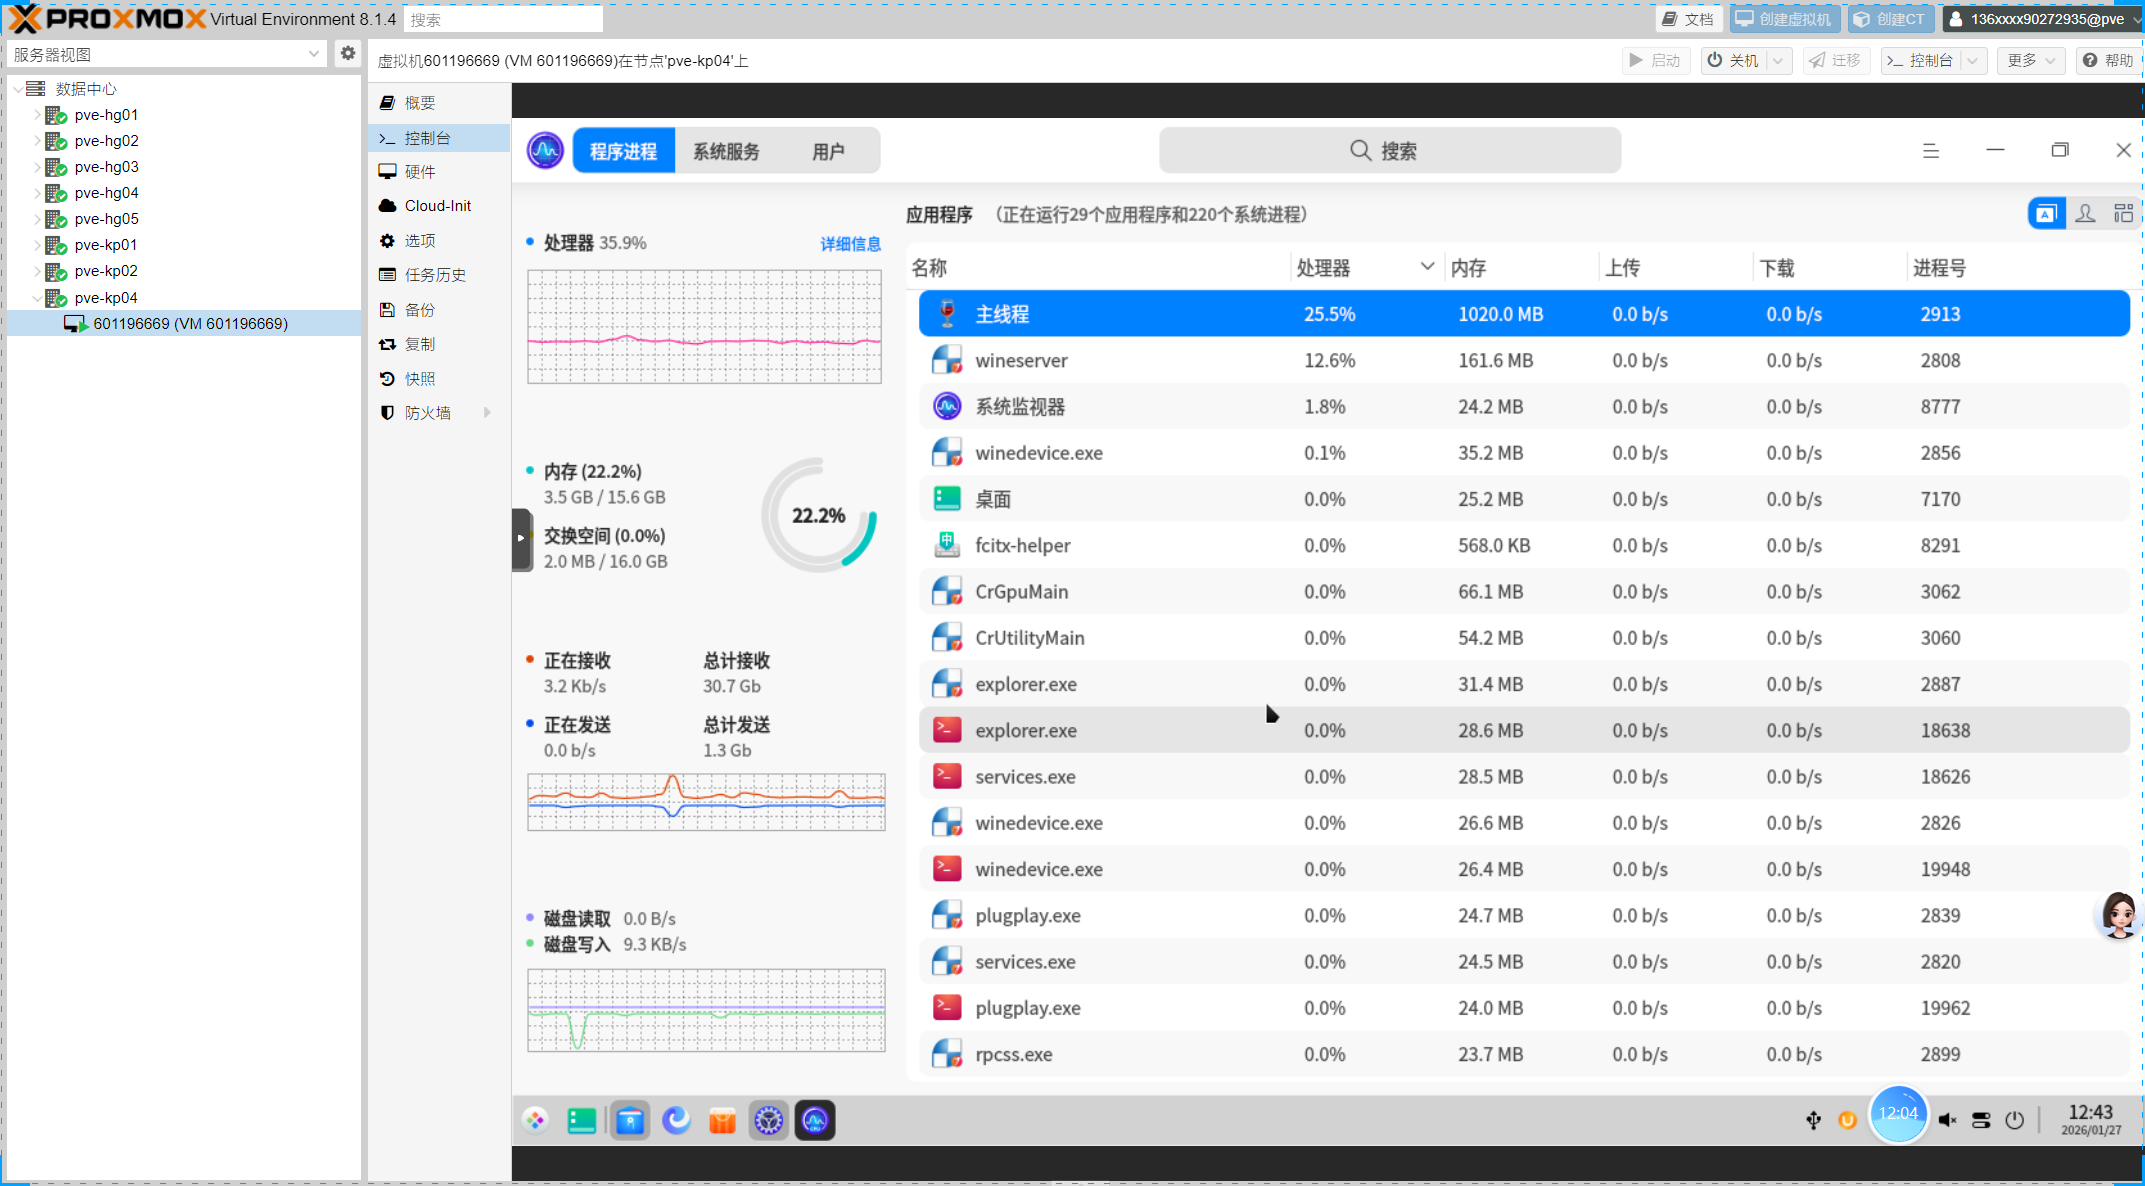
Task: Open the user account menu 136xxxx90272935@pve
Action: (x=2042, y=19)
